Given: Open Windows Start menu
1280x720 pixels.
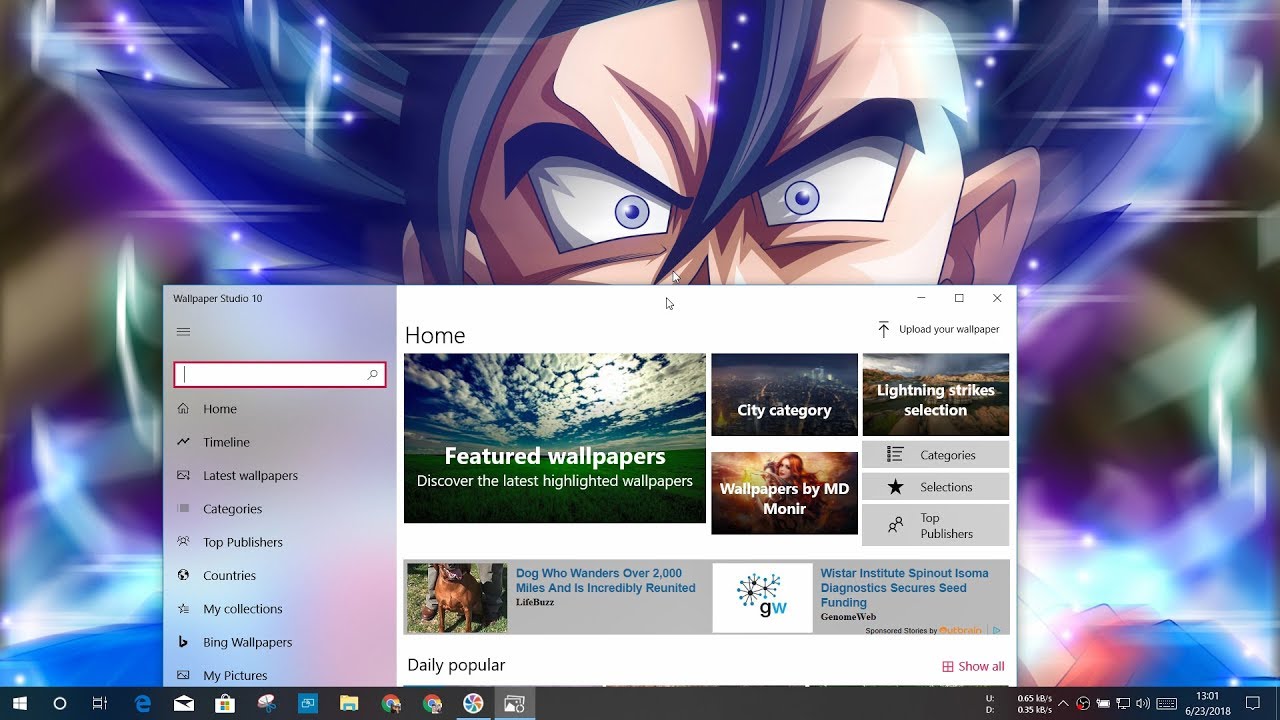Looking at the screenshot, I should (20, 703).
